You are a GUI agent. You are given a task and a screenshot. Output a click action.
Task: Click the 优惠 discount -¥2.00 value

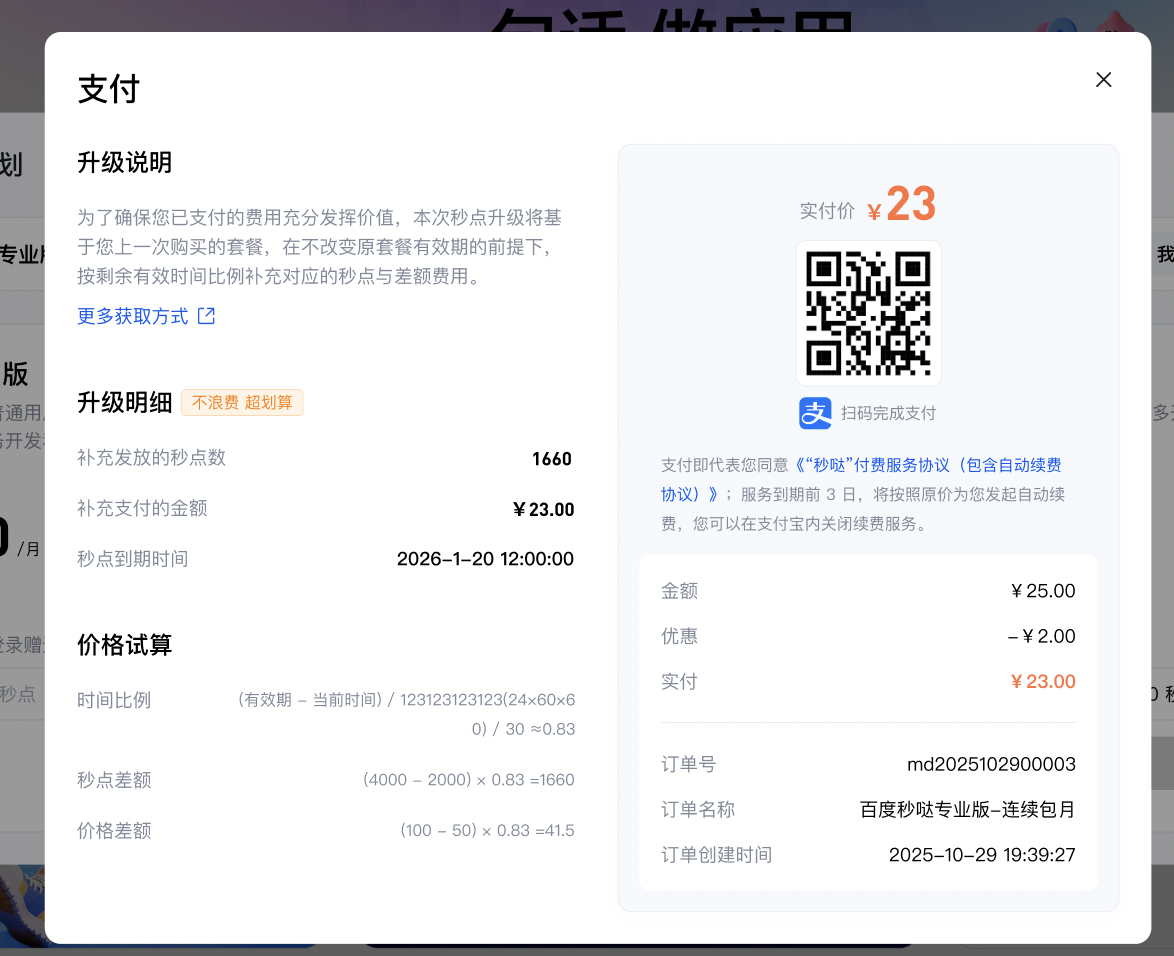[1041, 637]
